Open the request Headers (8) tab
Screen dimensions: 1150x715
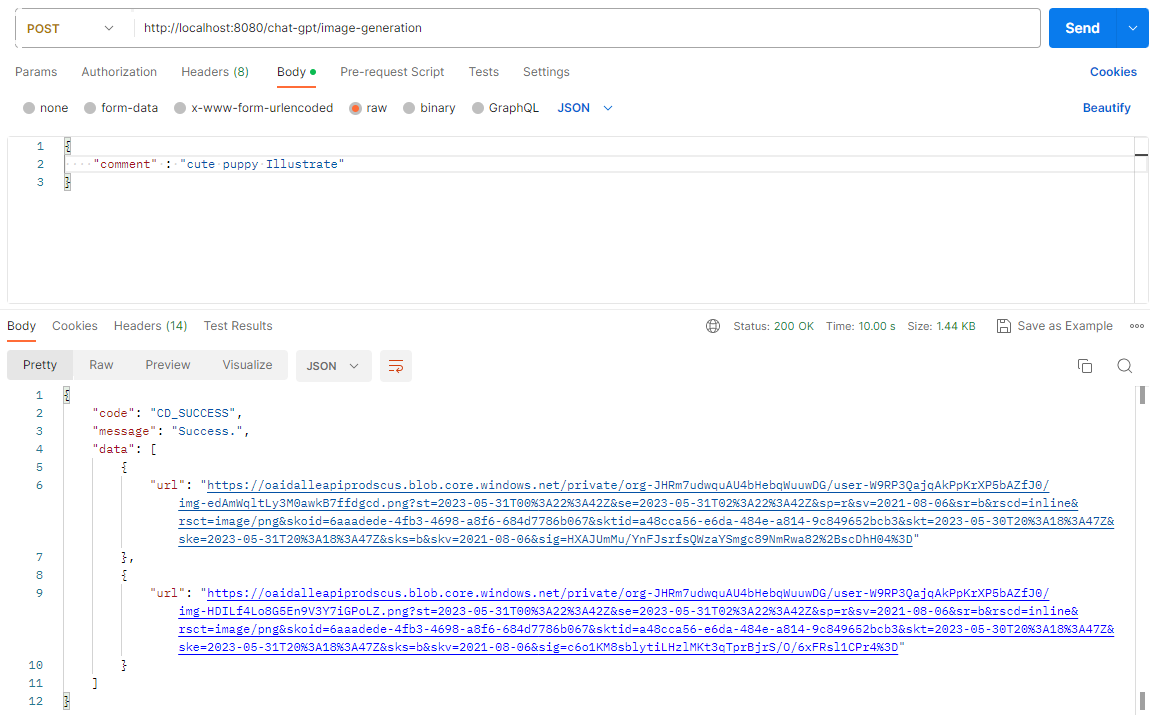[215, 72]
